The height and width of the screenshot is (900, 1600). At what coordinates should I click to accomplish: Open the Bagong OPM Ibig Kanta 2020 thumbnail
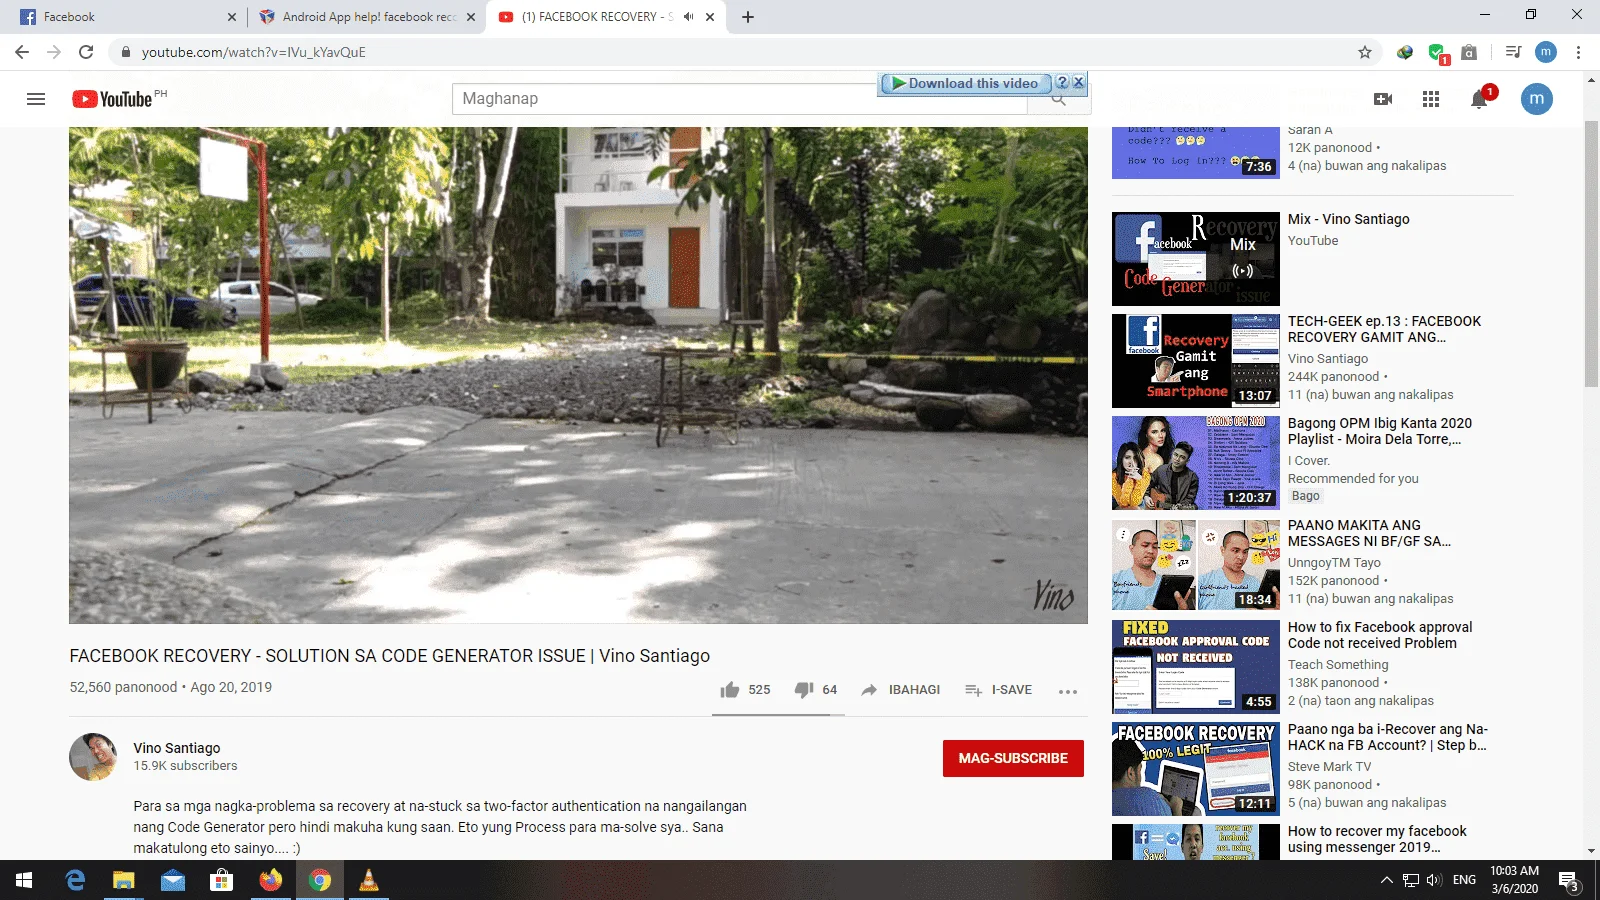tap(1196, 463)
